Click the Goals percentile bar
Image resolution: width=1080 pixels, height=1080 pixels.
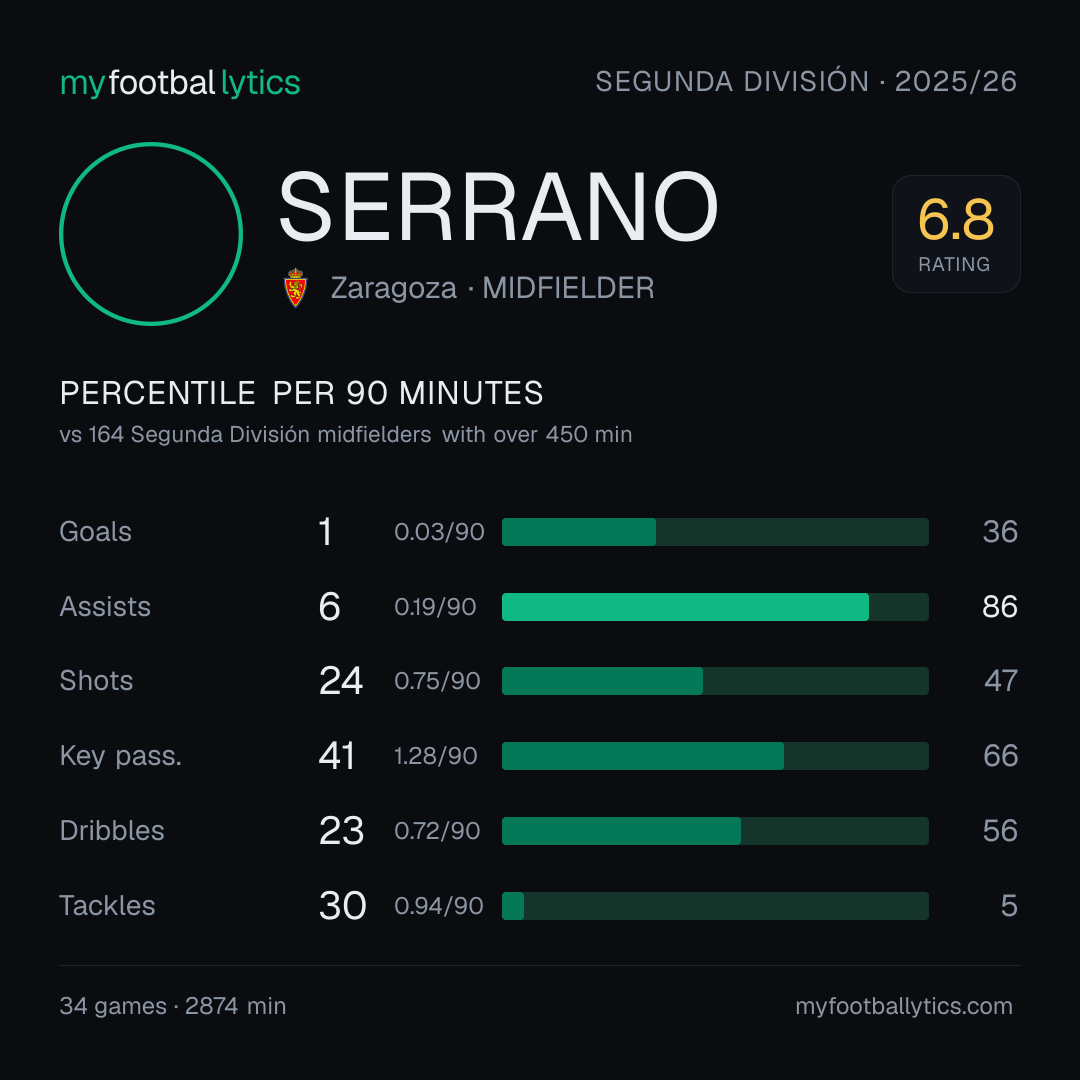click(715, 532)
